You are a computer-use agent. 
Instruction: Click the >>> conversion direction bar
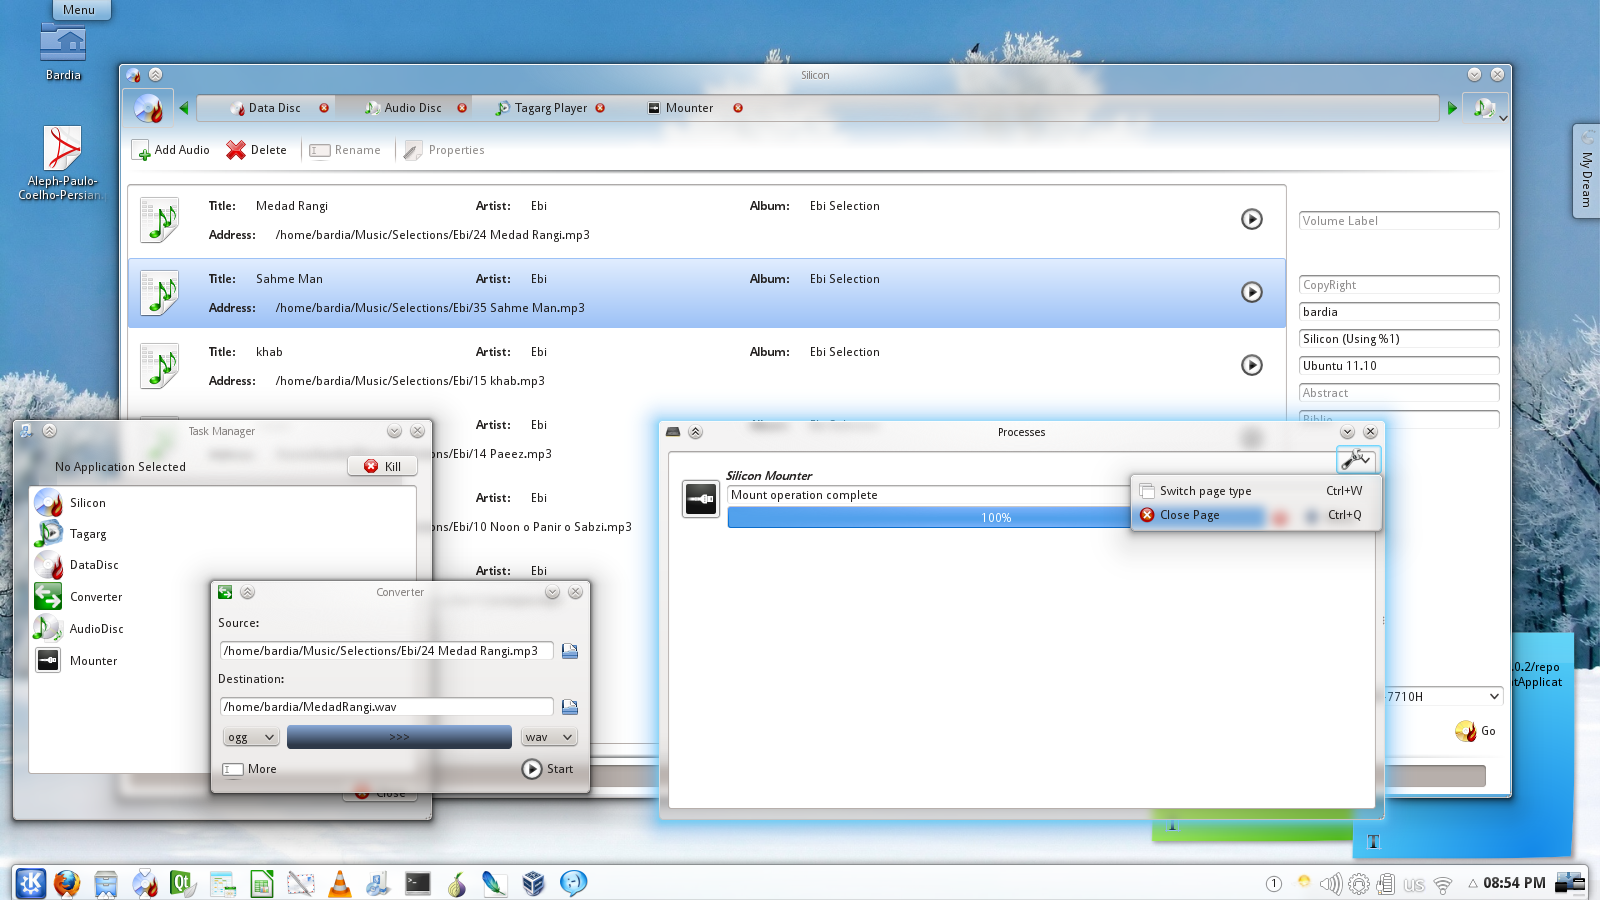tap(399, 737)
